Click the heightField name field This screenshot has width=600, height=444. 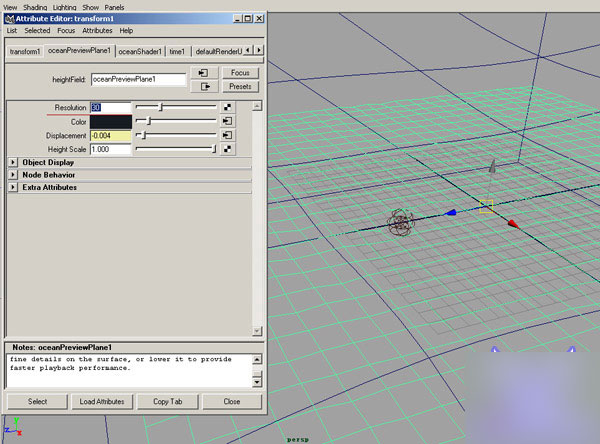[139, 79]
